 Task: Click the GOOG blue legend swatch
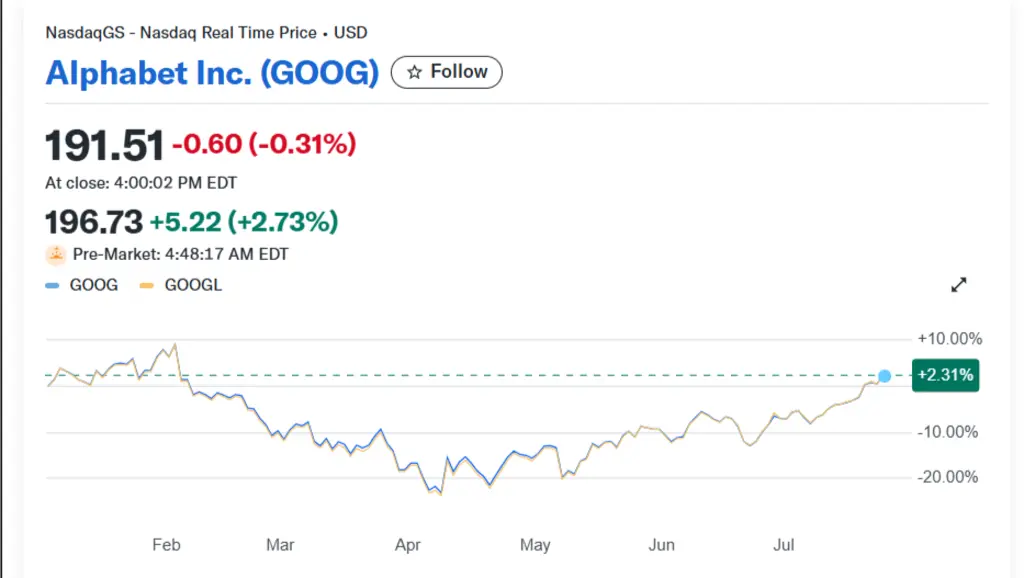(53, 286)
